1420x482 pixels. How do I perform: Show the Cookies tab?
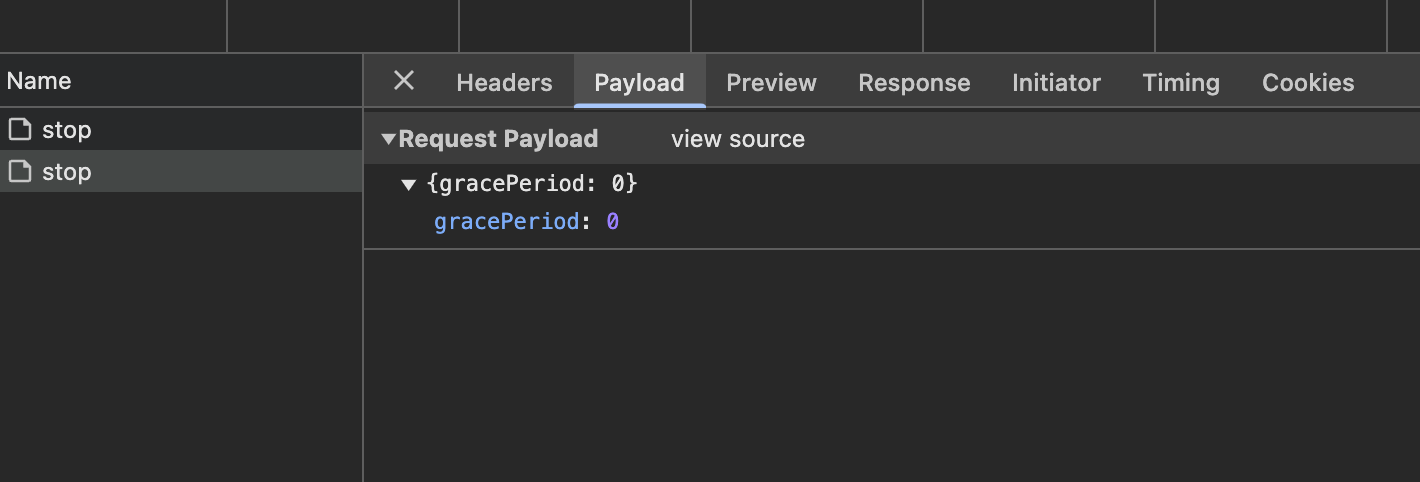1308,83
